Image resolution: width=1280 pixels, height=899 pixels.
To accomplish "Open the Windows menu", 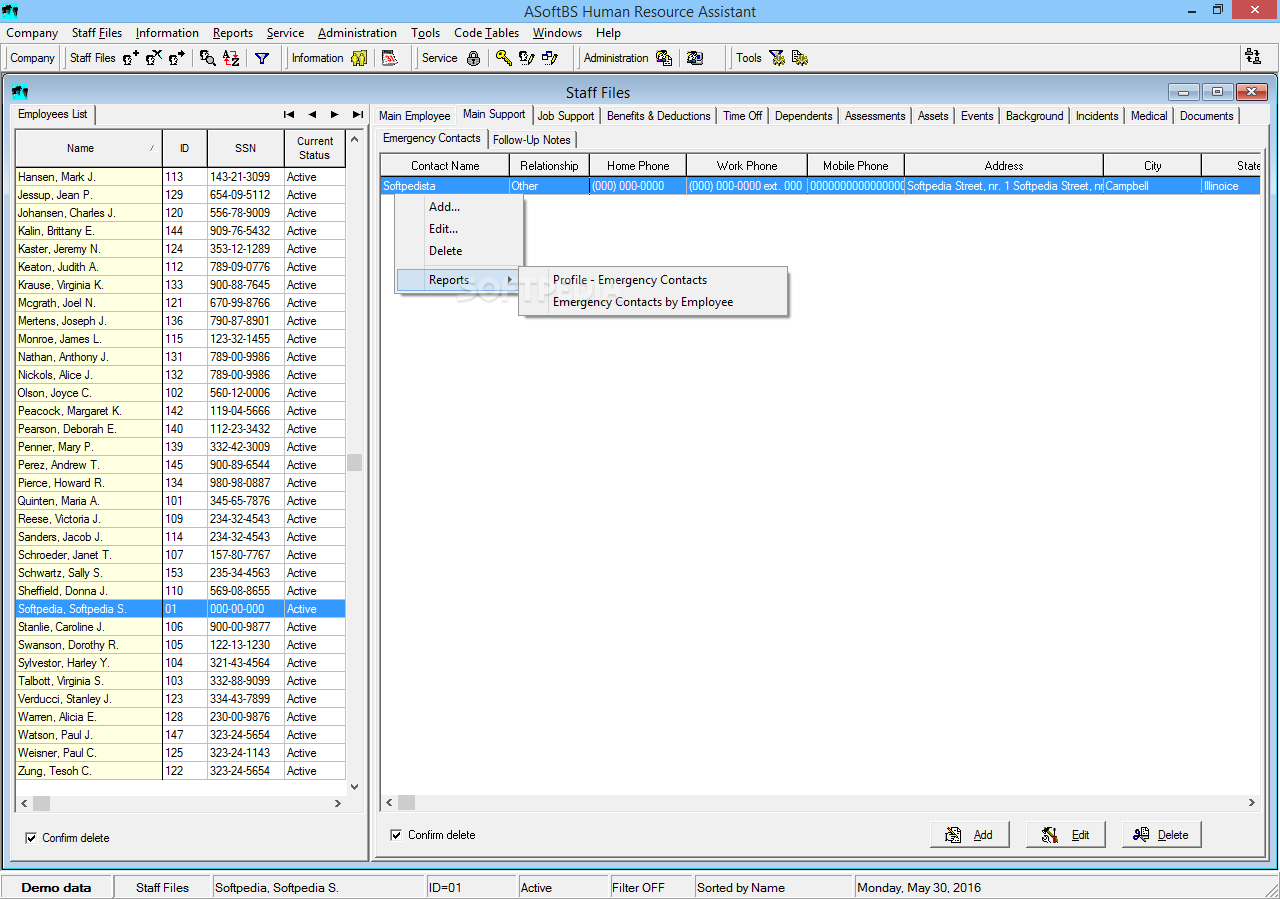I will 557,33.
